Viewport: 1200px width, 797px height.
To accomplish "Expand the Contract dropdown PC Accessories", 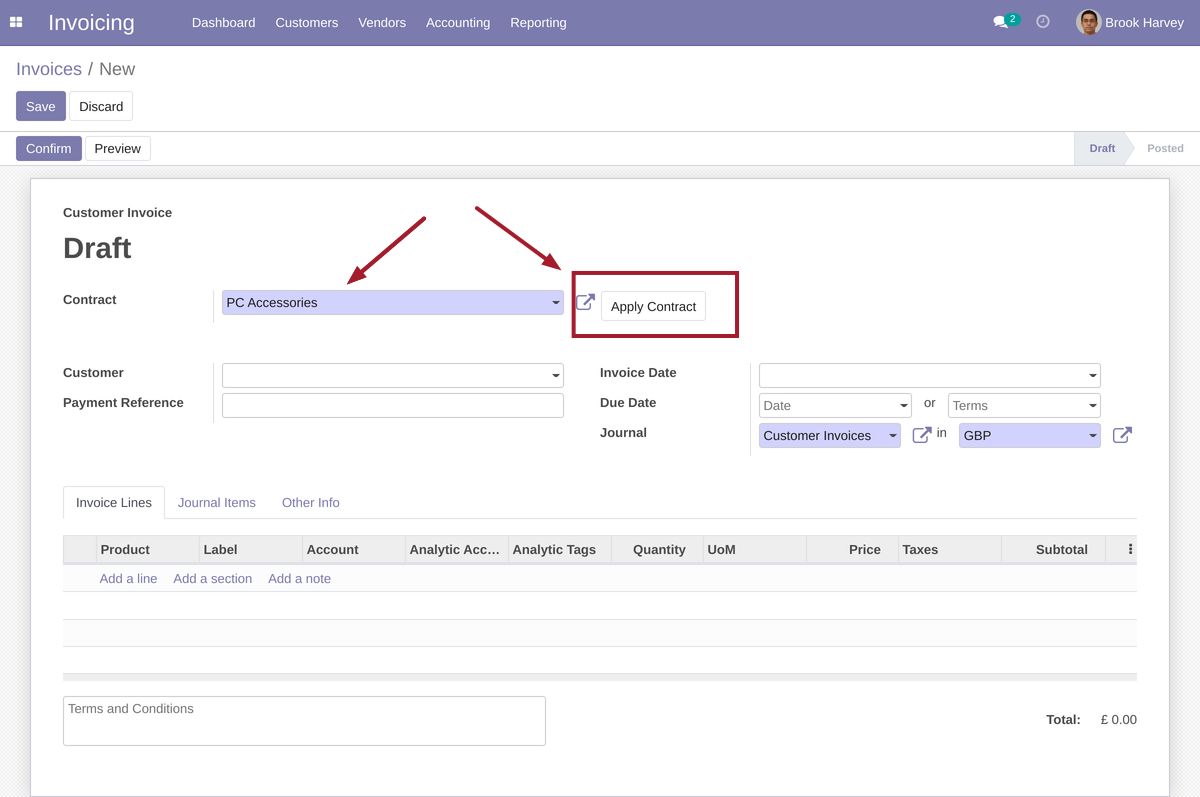I will click(x=392, y=303).
